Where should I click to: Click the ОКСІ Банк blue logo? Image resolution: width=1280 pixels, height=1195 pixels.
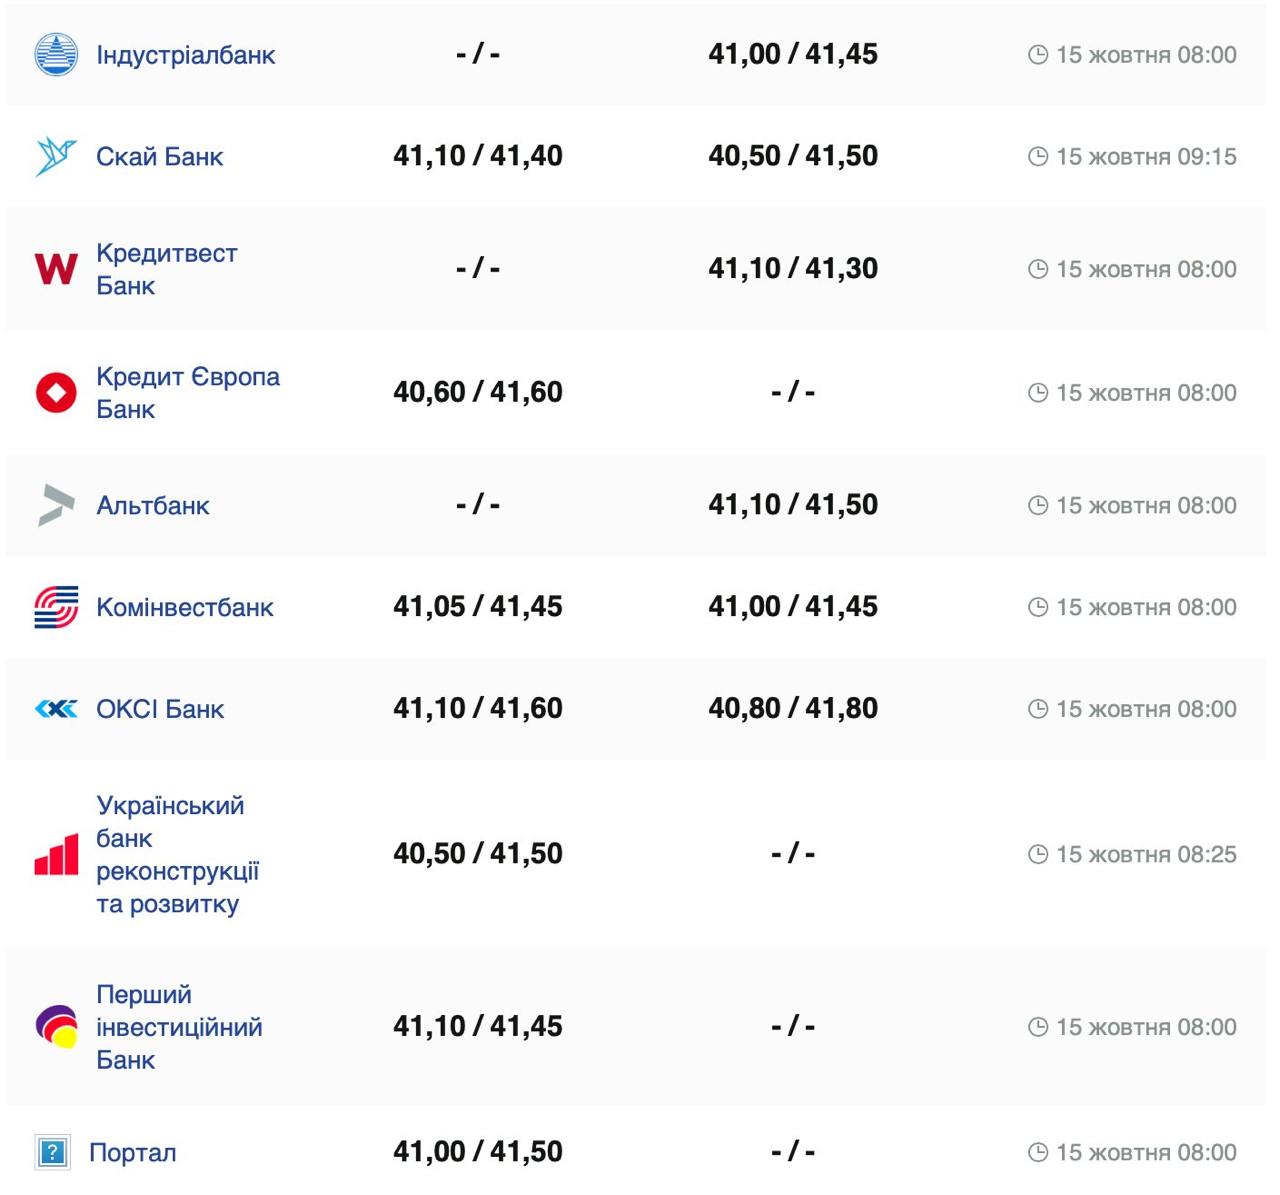point(56,709)
